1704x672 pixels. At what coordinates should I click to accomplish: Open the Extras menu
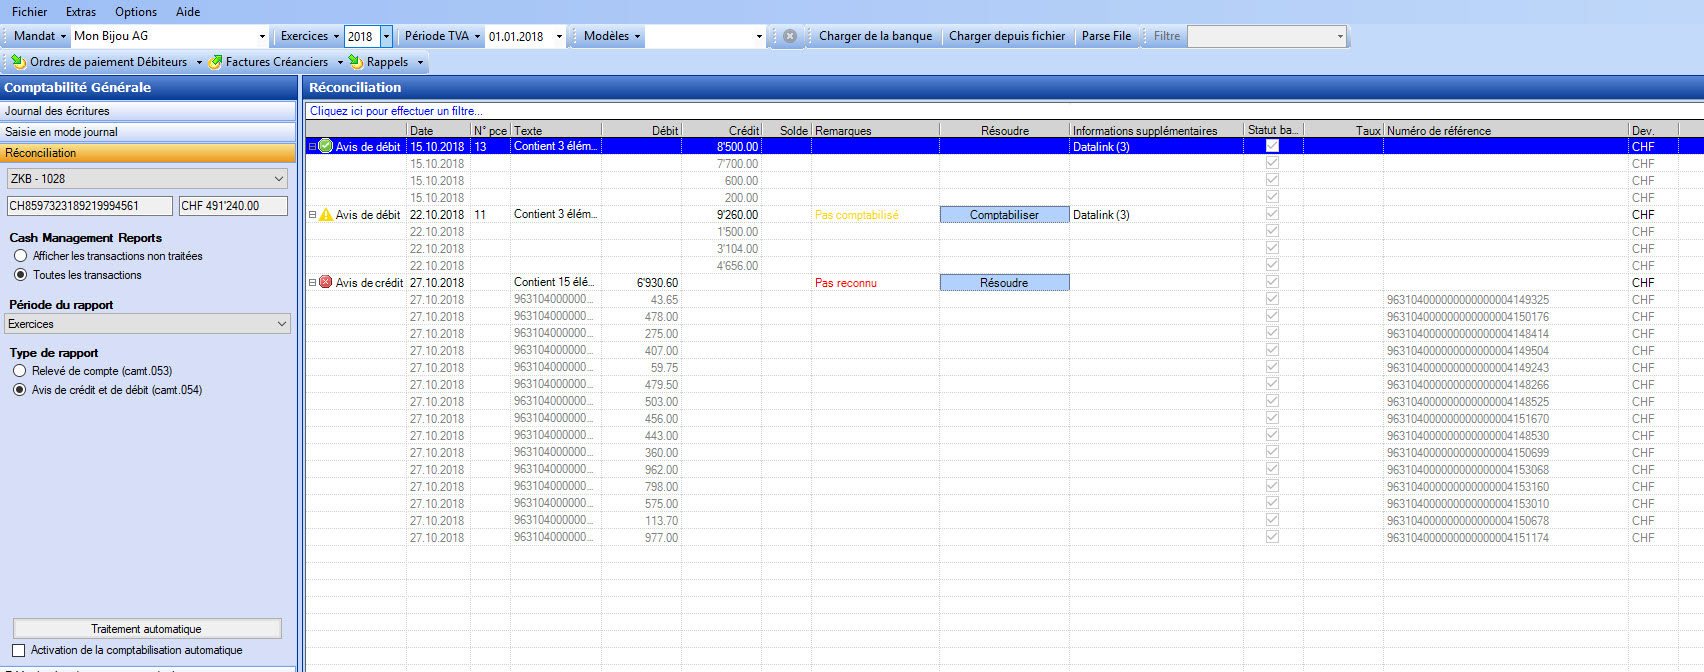point(81,12)
